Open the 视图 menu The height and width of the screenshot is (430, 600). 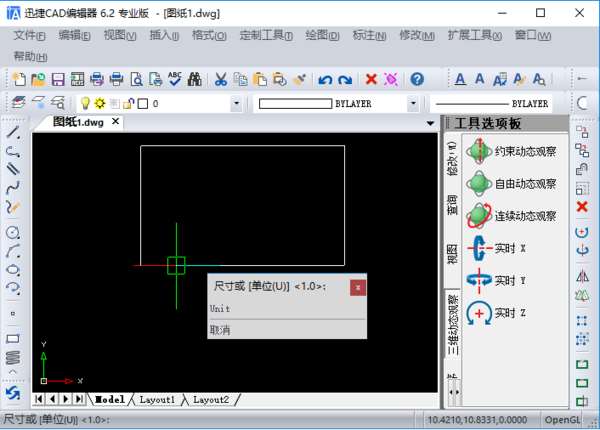point(120,36)
